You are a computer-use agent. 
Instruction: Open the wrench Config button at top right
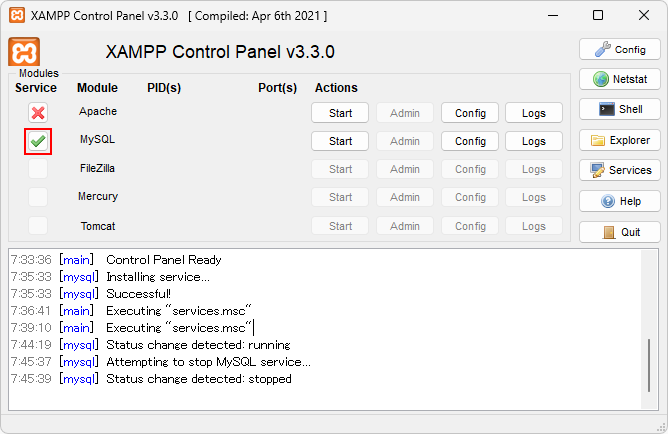click(620, 49)
